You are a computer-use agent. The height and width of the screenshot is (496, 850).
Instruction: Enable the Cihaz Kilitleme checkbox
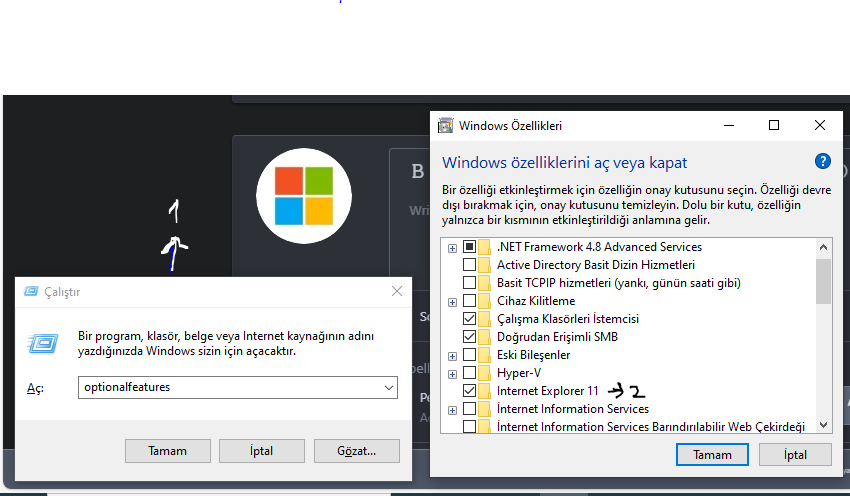pyautogui.click(x=469, y=300)
